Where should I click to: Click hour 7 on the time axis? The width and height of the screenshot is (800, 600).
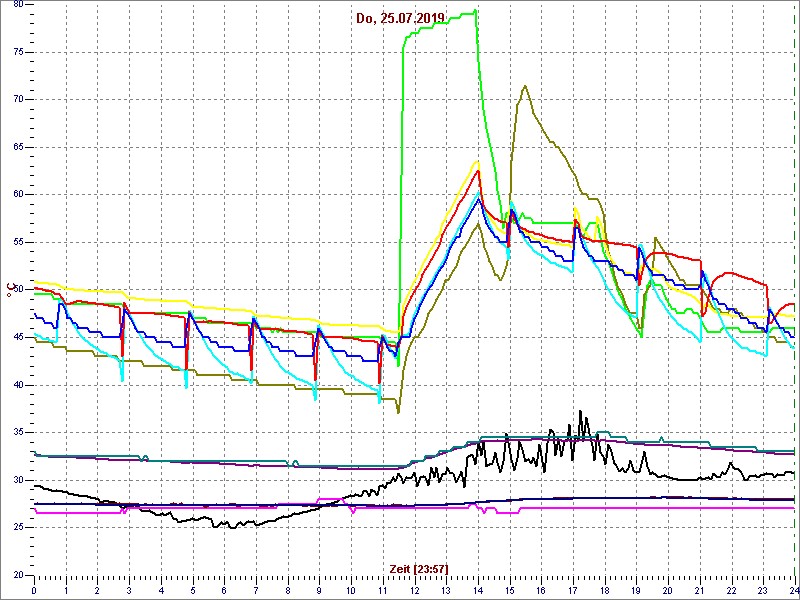pos(256,590)
